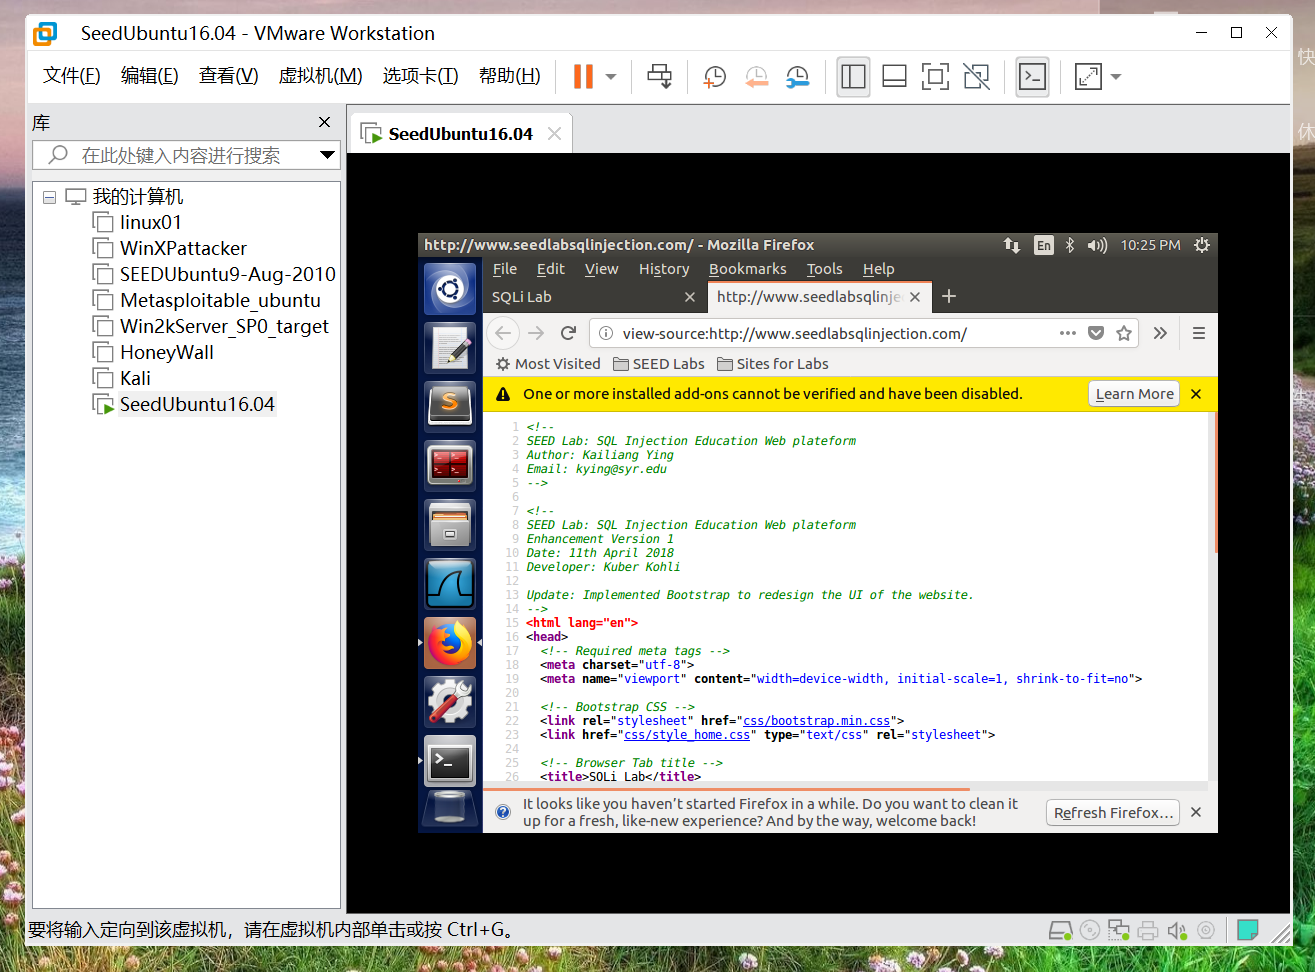Close the library panel
The width and height of the screenshot is (1315, 972).
pyautogui.click(x=324, y=122)
